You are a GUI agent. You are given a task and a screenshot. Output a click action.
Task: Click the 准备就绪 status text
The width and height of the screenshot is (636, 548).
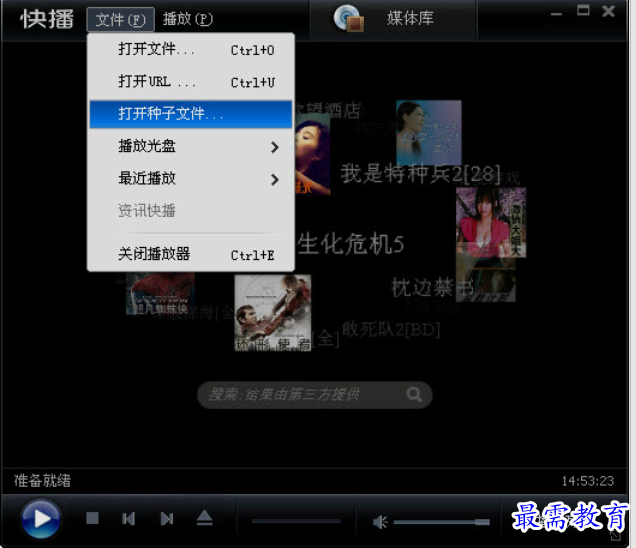click(43, 481)
